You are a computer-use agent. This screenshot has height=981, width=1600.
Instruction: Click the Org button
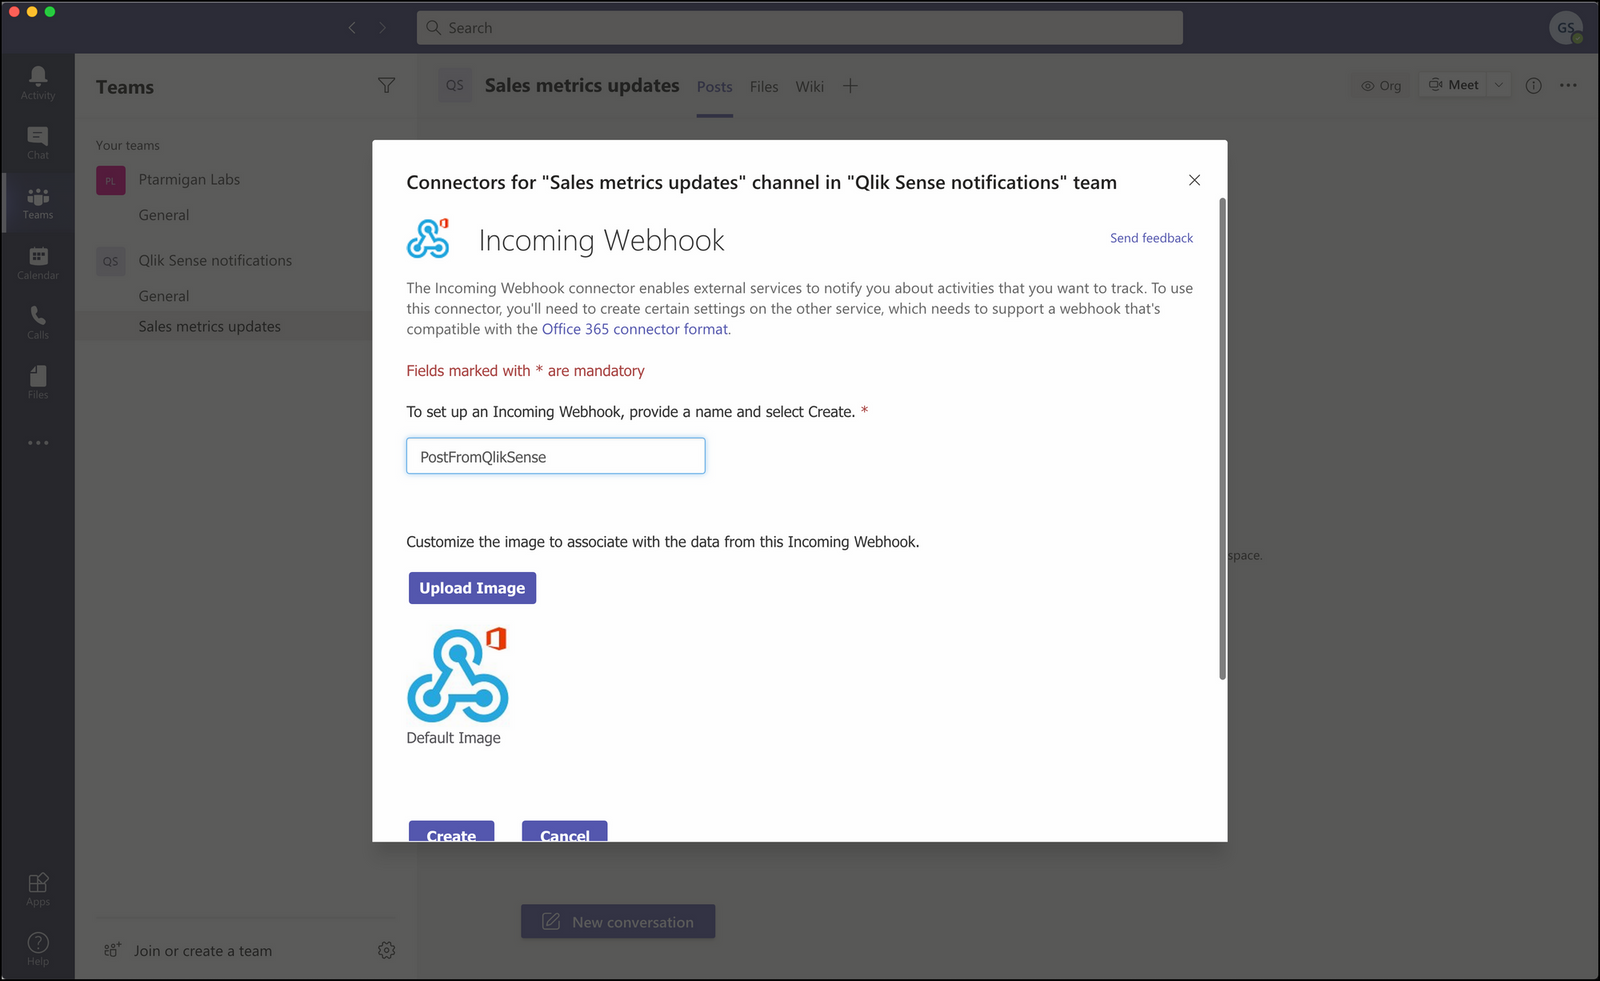[1380, 85]
